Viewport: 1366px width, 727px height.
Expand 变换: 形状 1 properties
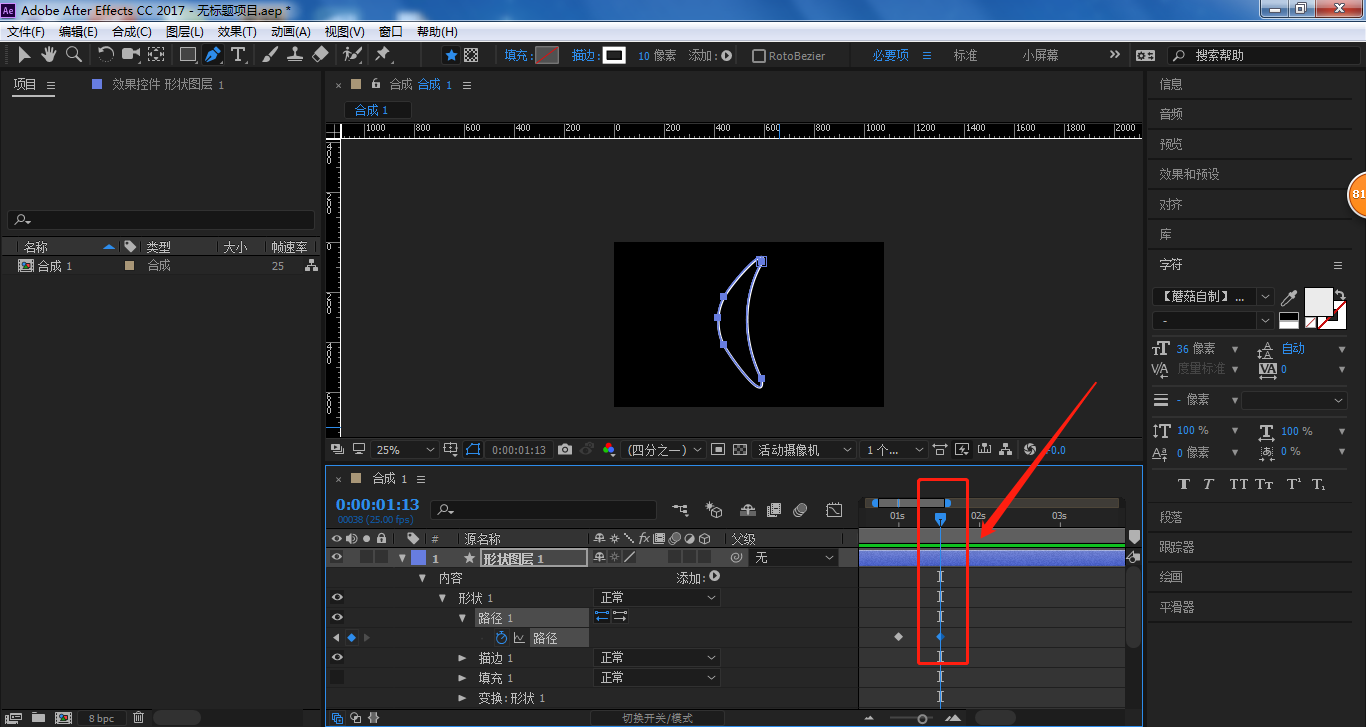pos(462,698)
